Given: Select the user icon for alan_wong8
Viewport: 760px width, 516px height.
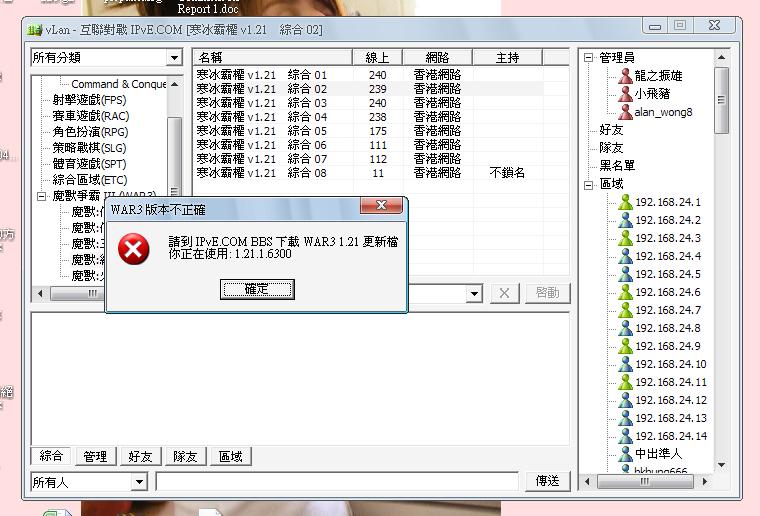Looking at the screenshot, I should 625,112.
